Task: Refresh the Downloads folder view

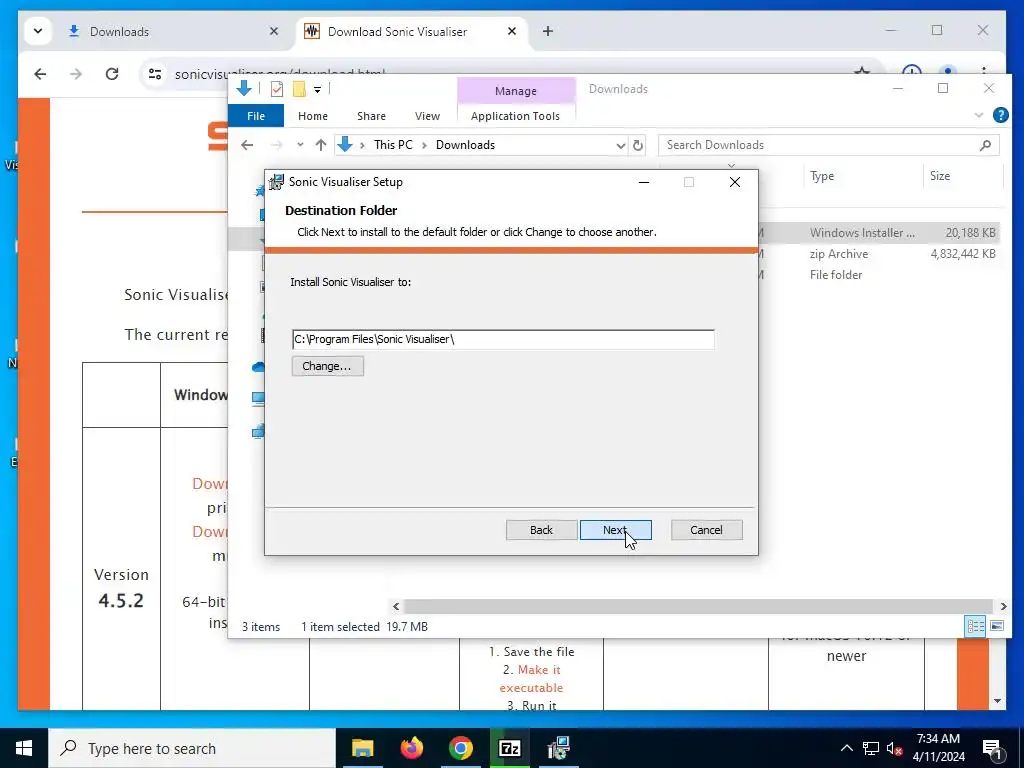Action: click(x=638, y=146)
